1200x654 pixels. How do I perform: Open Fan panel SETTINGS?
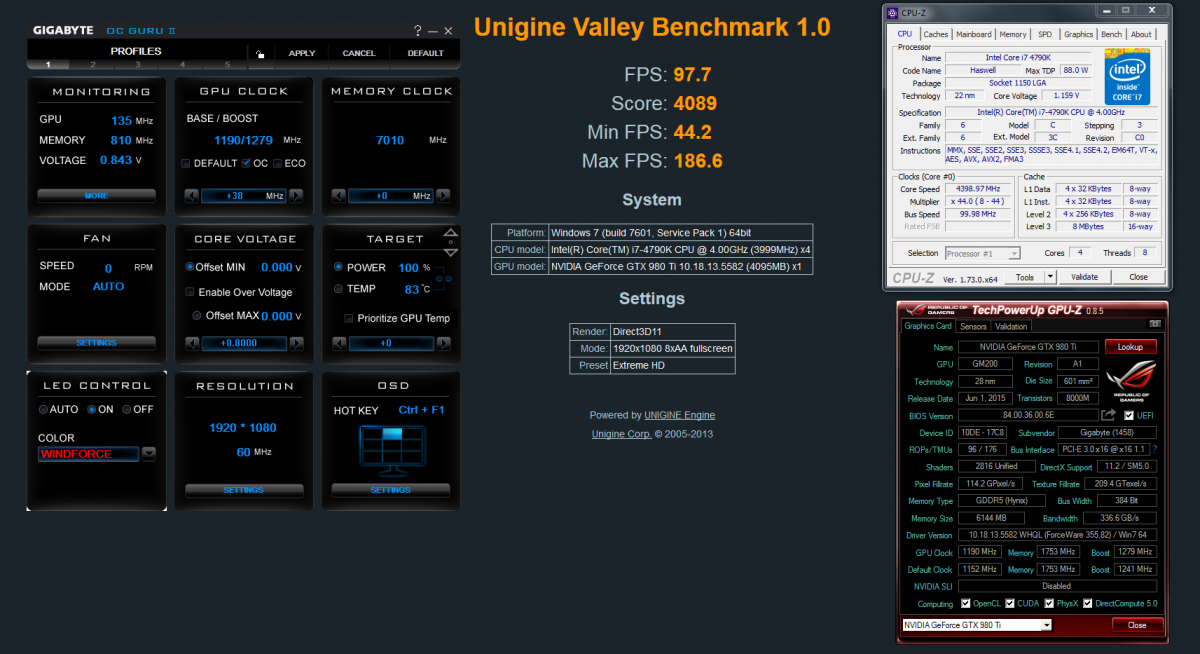97,343
